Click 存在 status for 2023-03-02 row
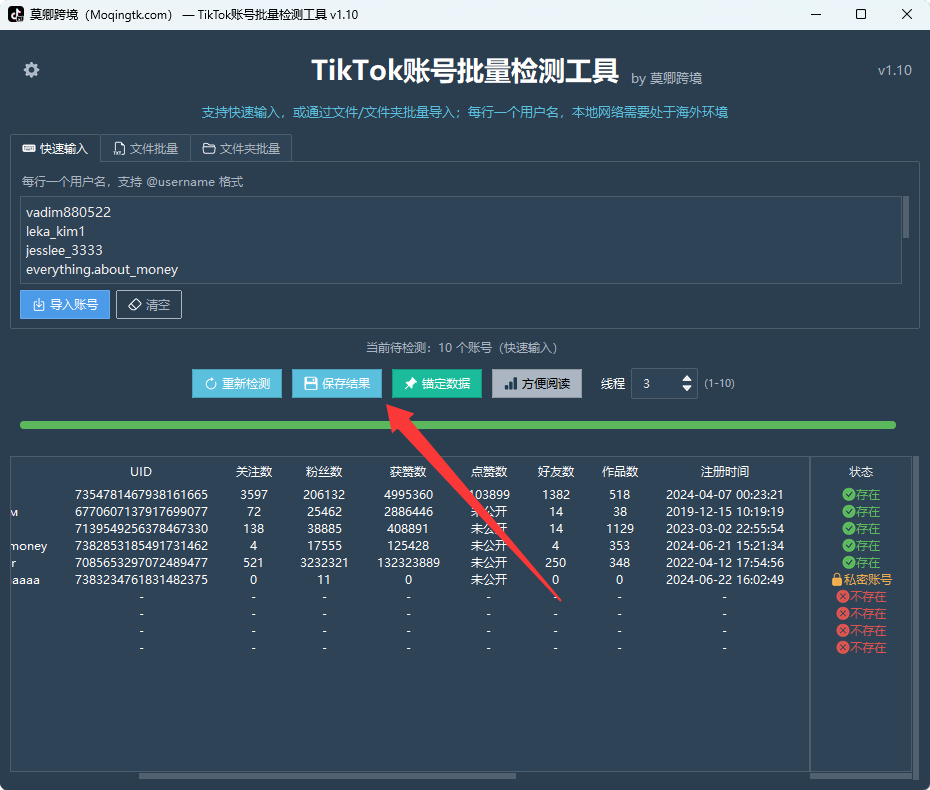This screenshot has width=930, height=790. (x=861, y=528)
